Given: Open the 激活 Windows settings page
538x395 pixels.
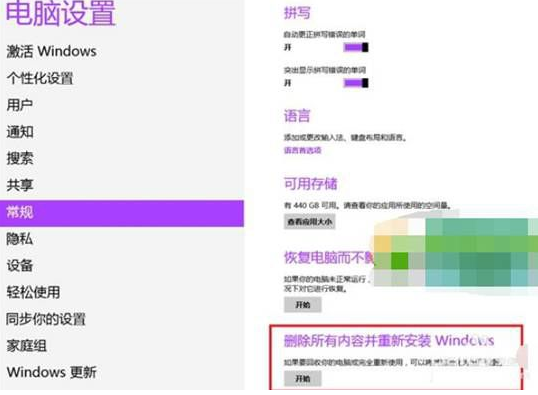Looking at the screenshot, I should pos(51,51).
